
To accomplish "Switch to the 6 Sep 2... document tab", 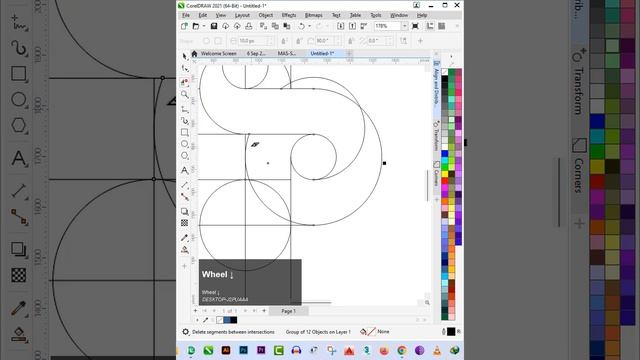I will [256, 53].
